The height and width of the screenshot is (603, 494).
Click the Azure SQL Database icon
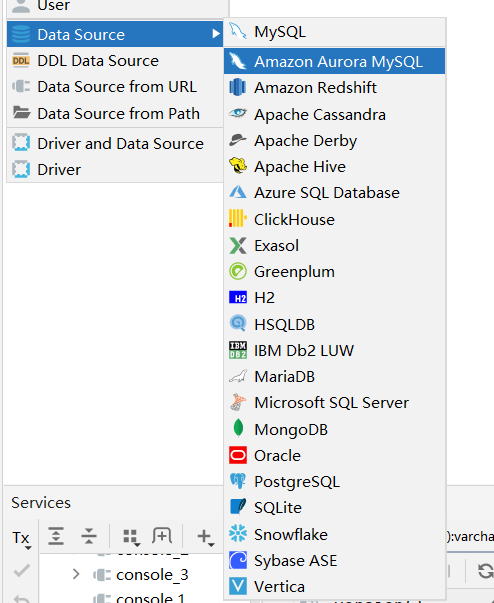click(238, 192)
